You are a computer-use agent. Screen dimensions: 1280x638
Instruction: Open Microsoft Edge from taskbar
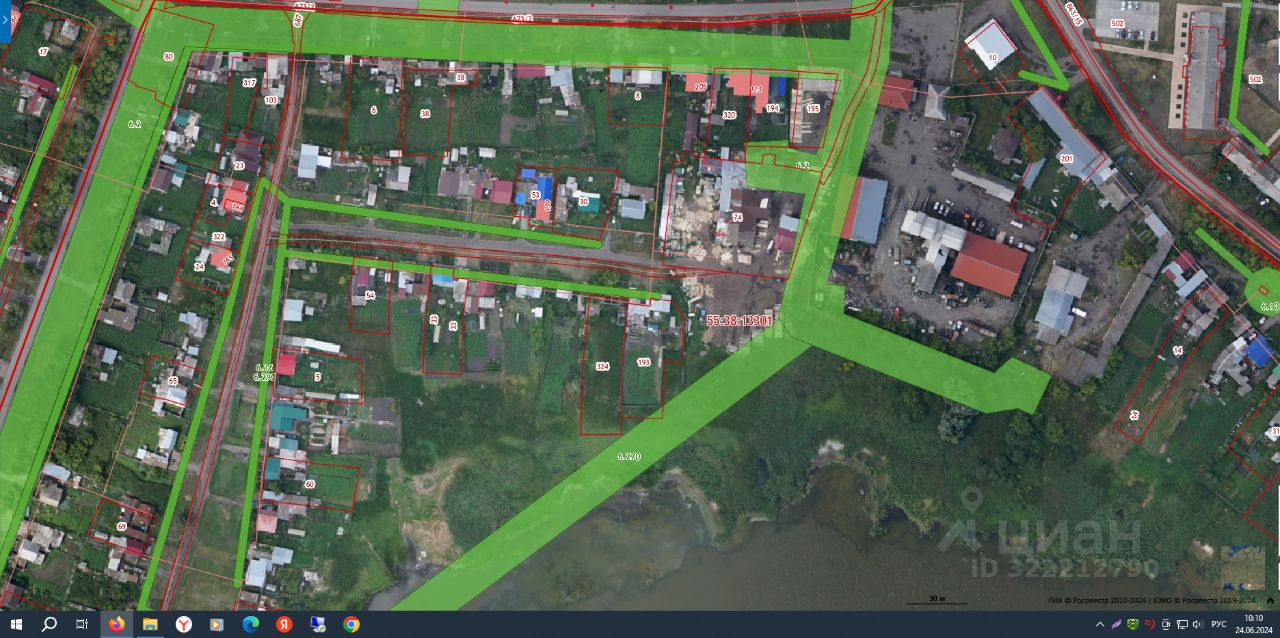250,624
